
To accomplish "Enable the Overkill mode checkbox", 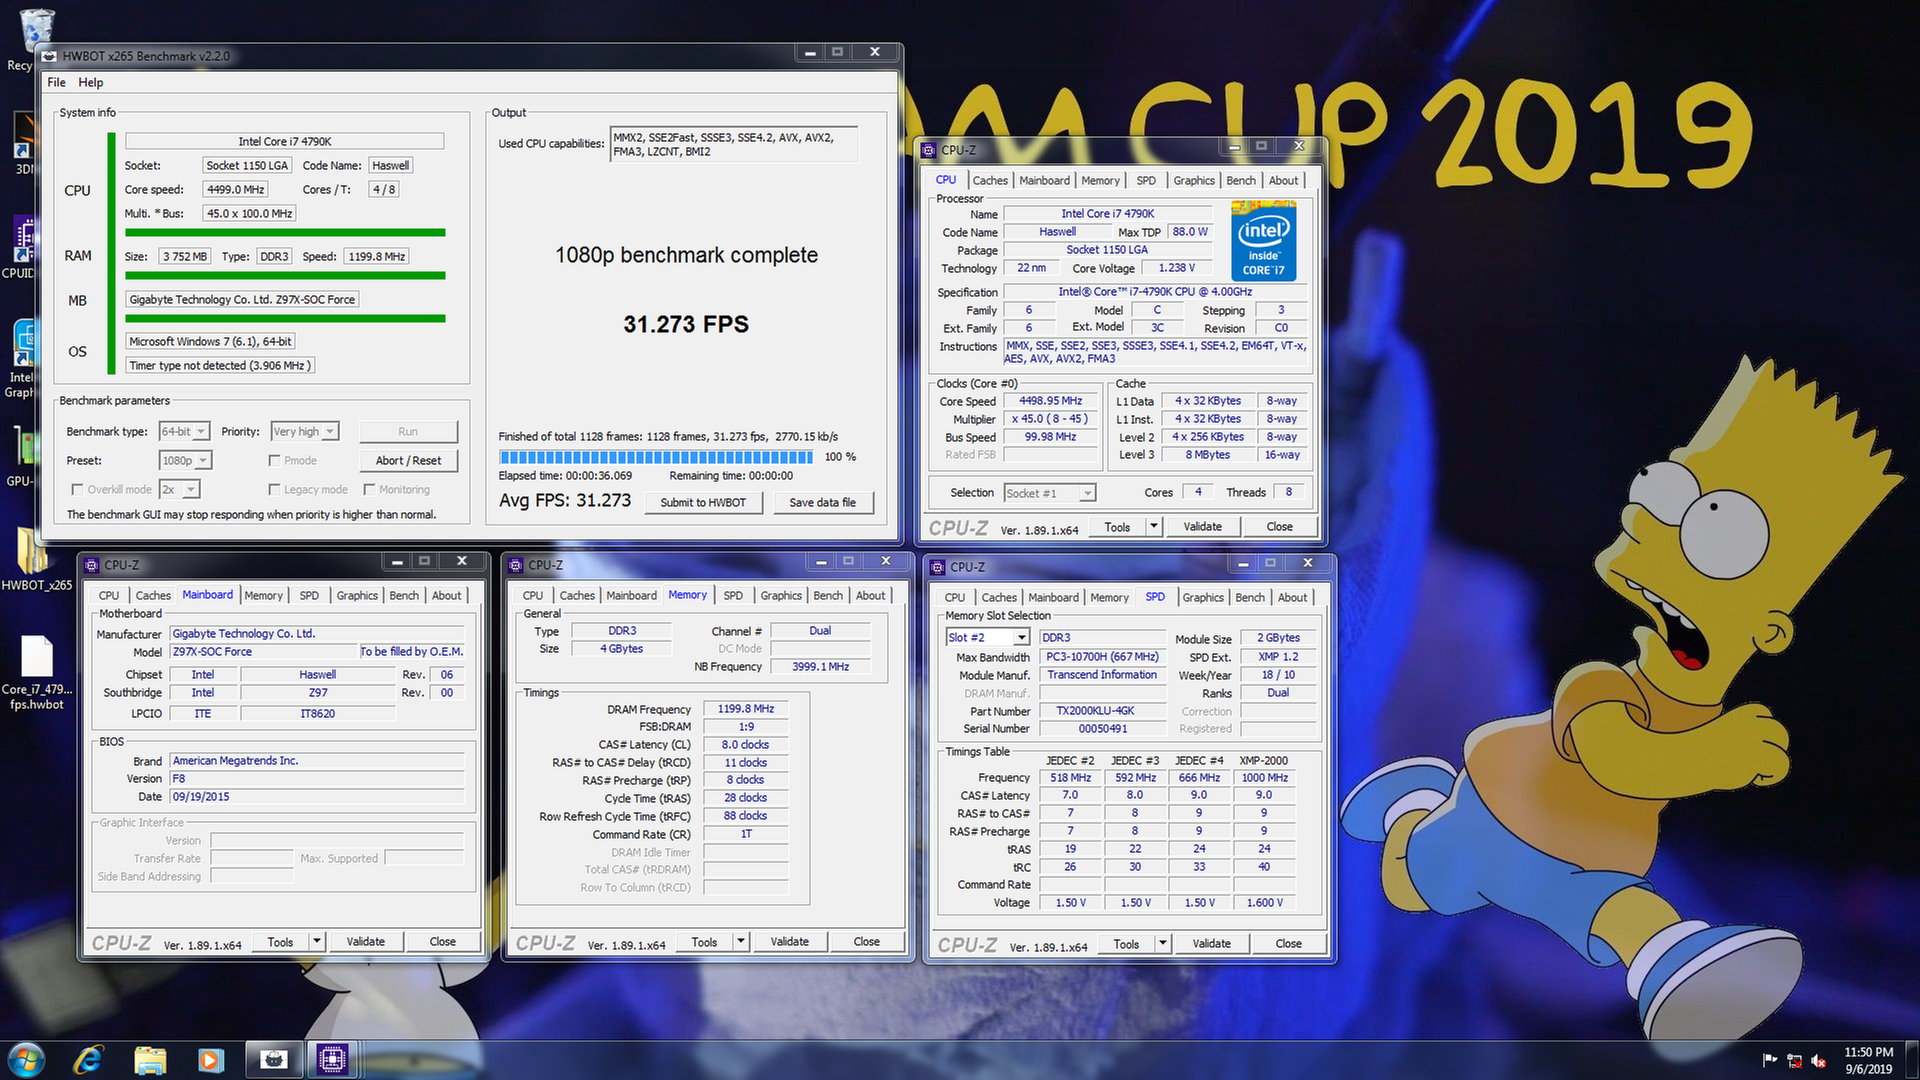I will (x=77, y=489).
